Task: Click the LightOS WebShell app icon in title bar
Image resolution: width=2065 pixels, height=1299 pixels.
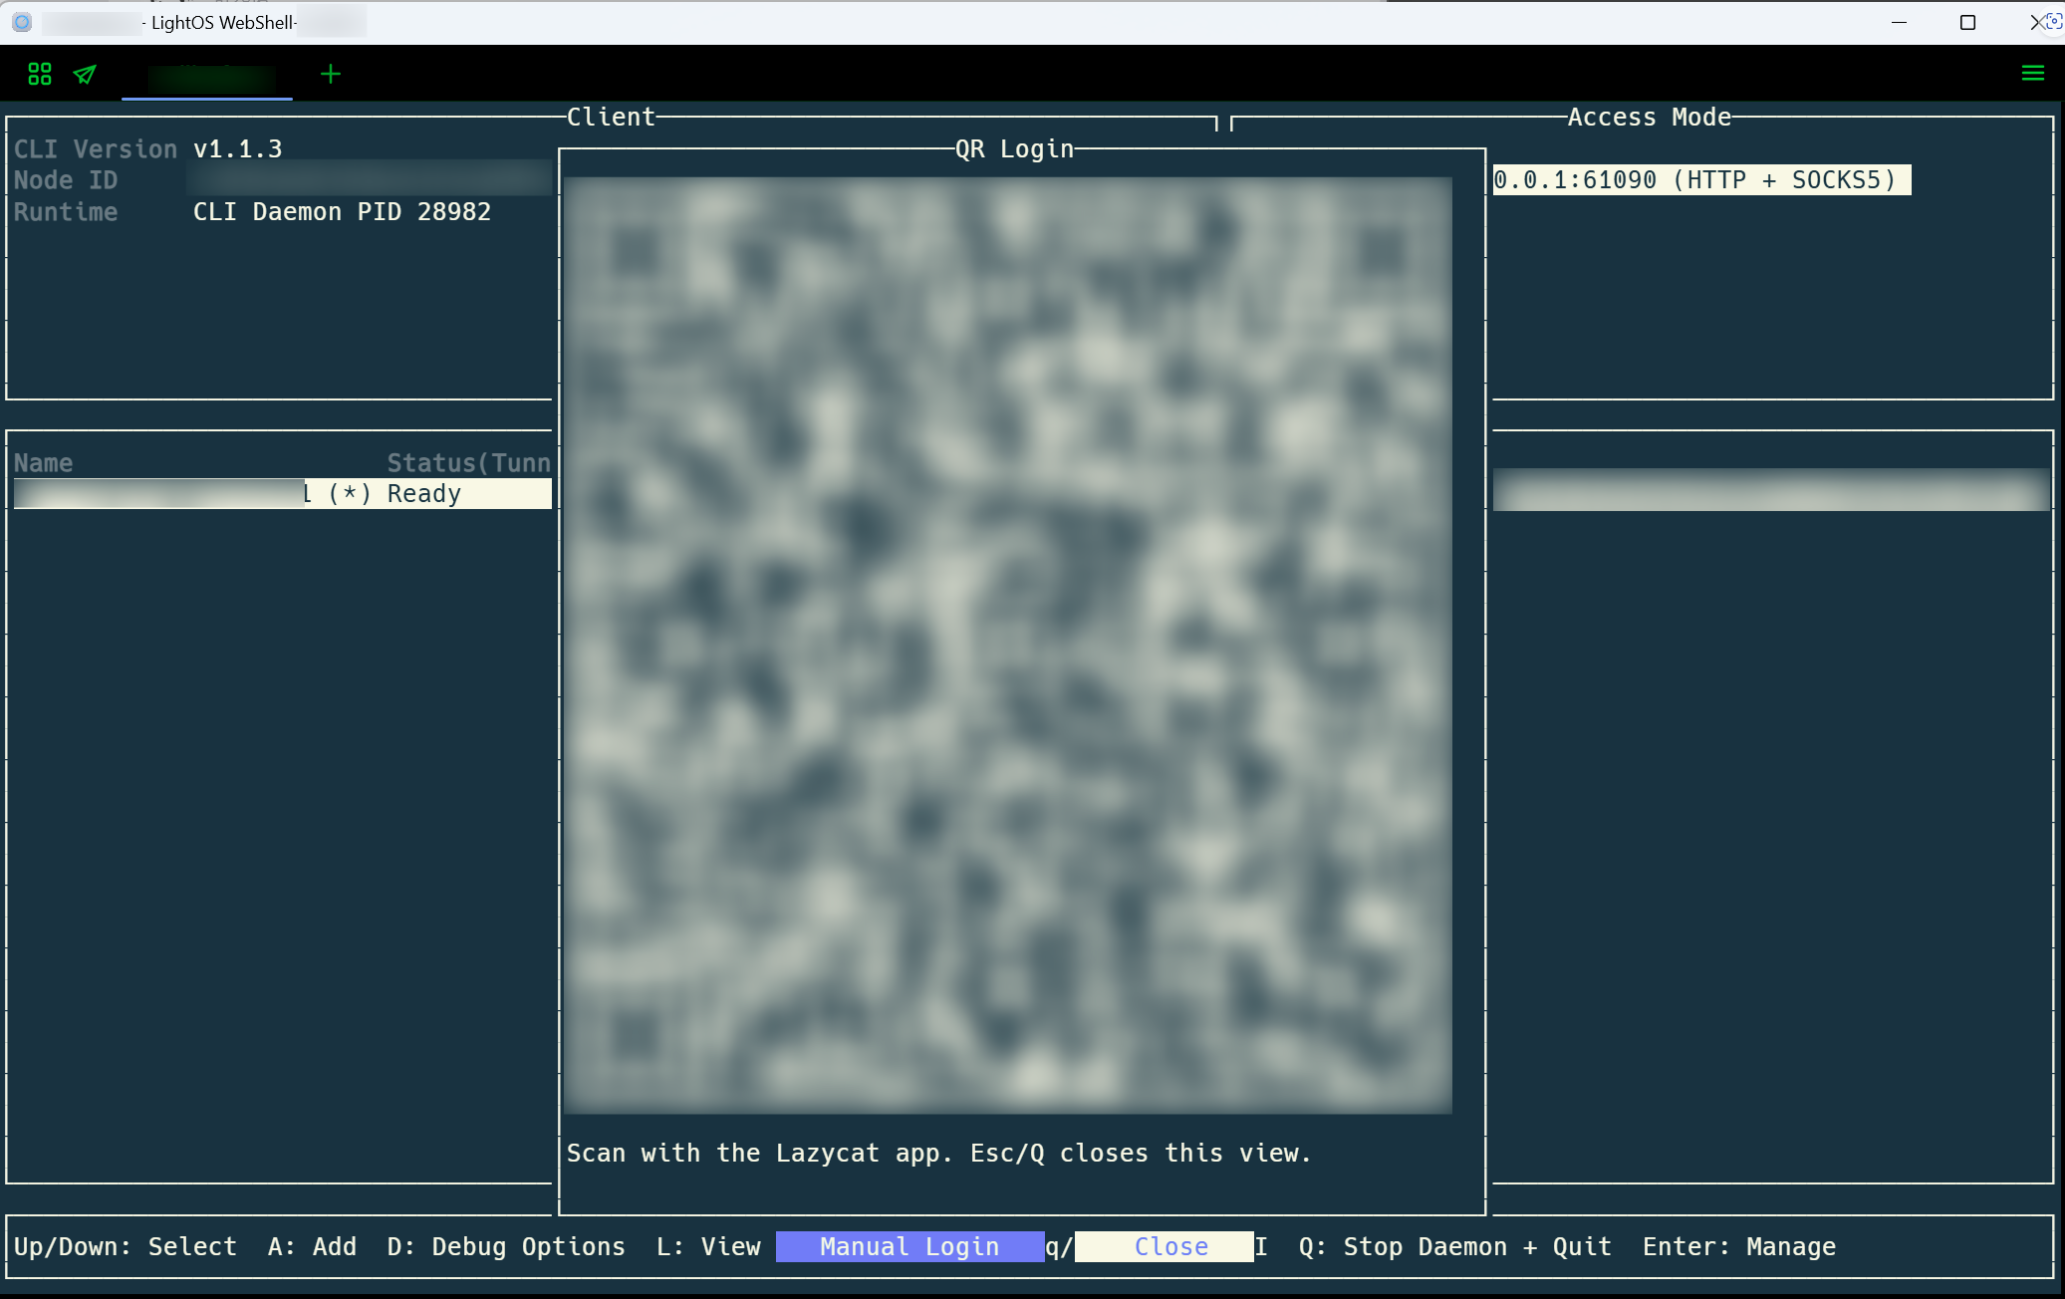Action: click(x=22, y=22)
